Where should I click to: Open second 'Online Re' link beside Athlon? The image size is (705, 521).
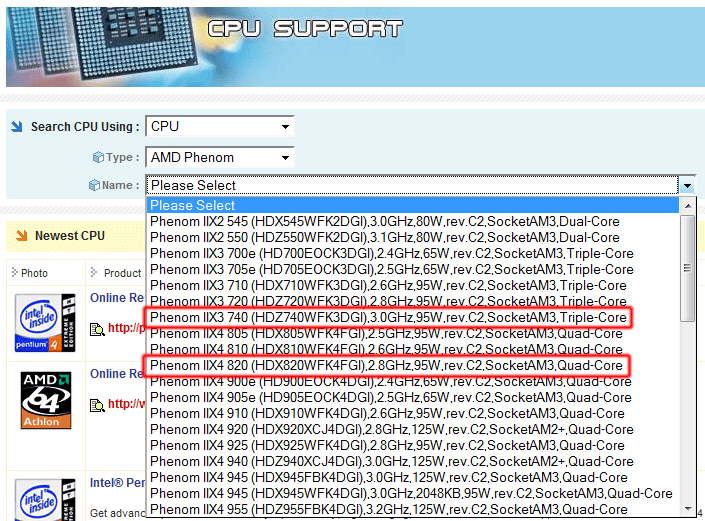(x=117, y=374)
